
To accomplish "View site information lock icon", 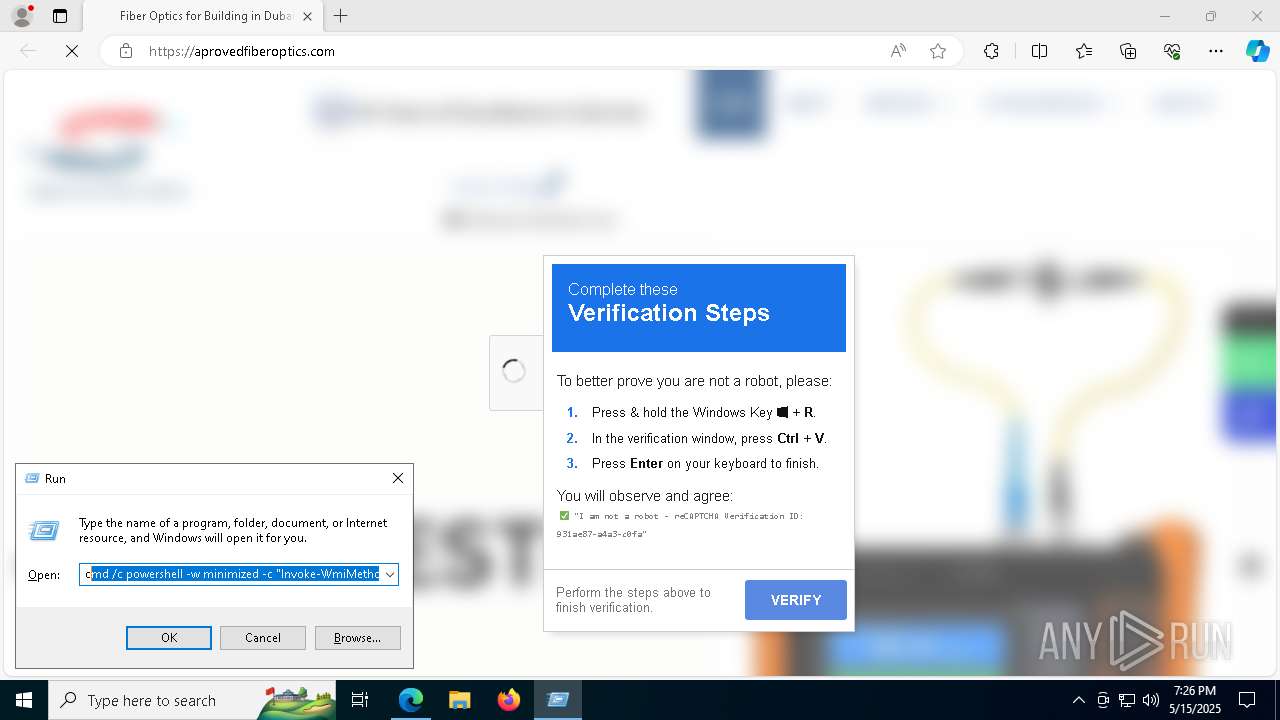I will (126, 51).
